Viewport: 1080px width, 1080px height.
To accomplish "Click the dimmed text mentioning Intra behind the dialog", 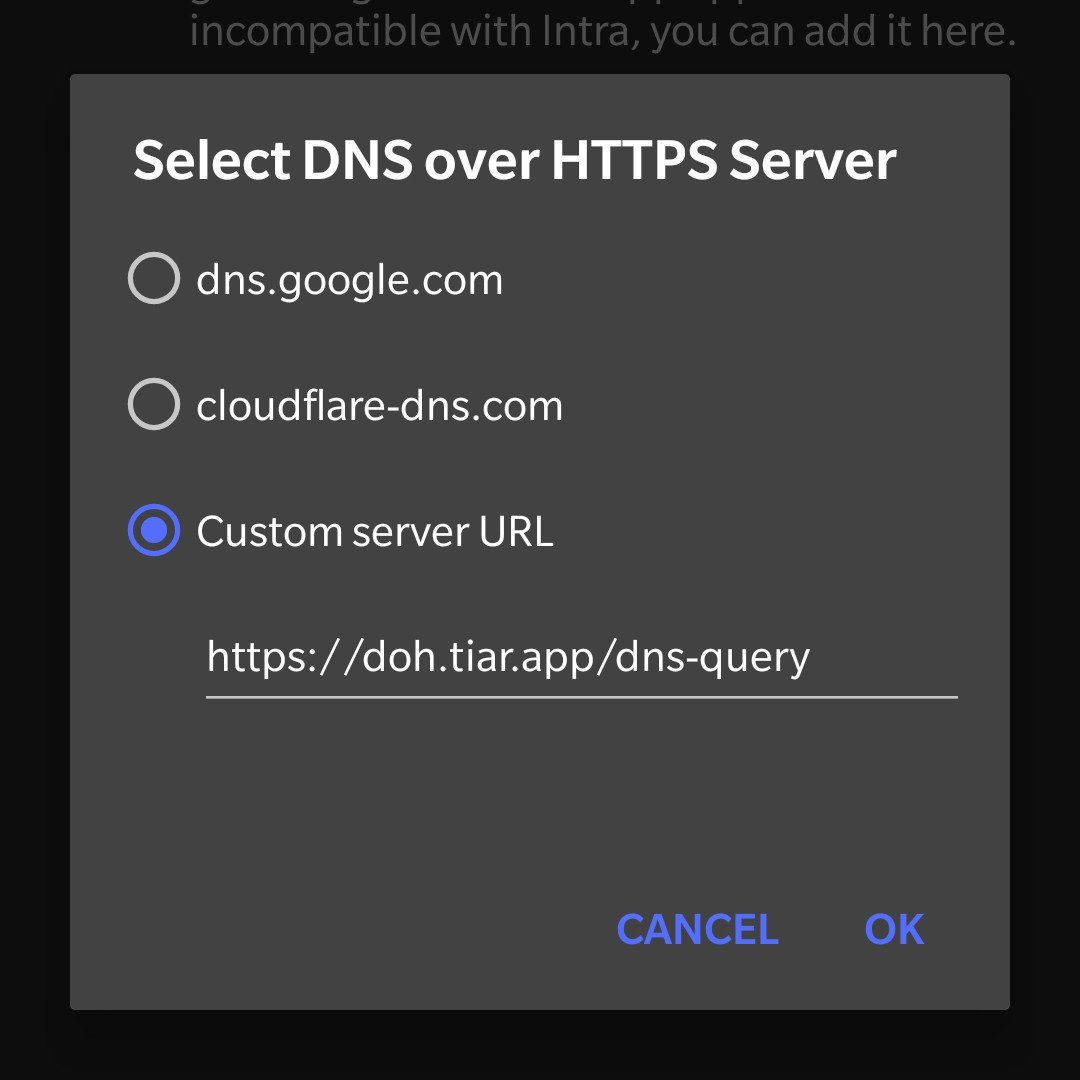I will 602,34.
